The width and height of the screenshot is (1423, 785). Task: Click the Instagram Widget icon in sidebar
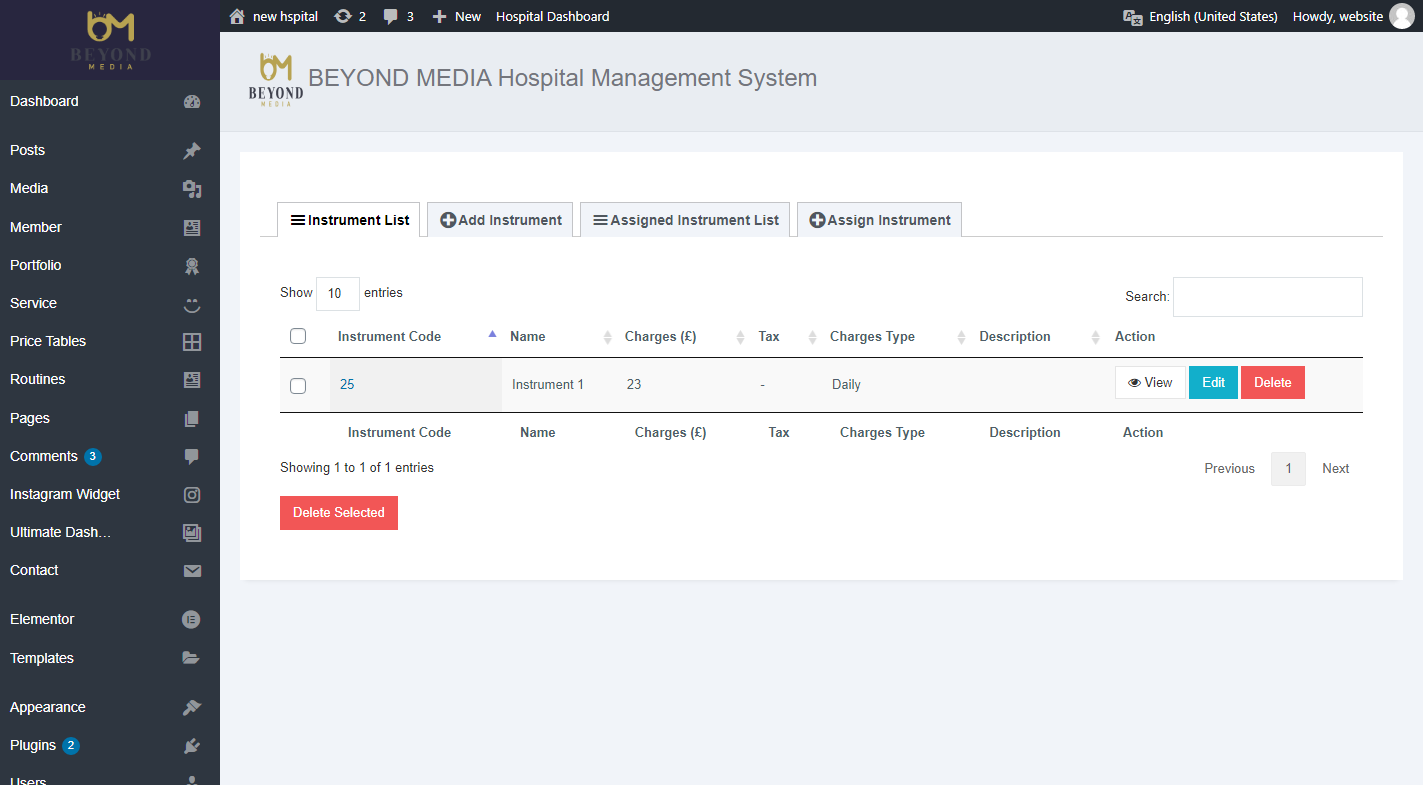pos(192,495)
